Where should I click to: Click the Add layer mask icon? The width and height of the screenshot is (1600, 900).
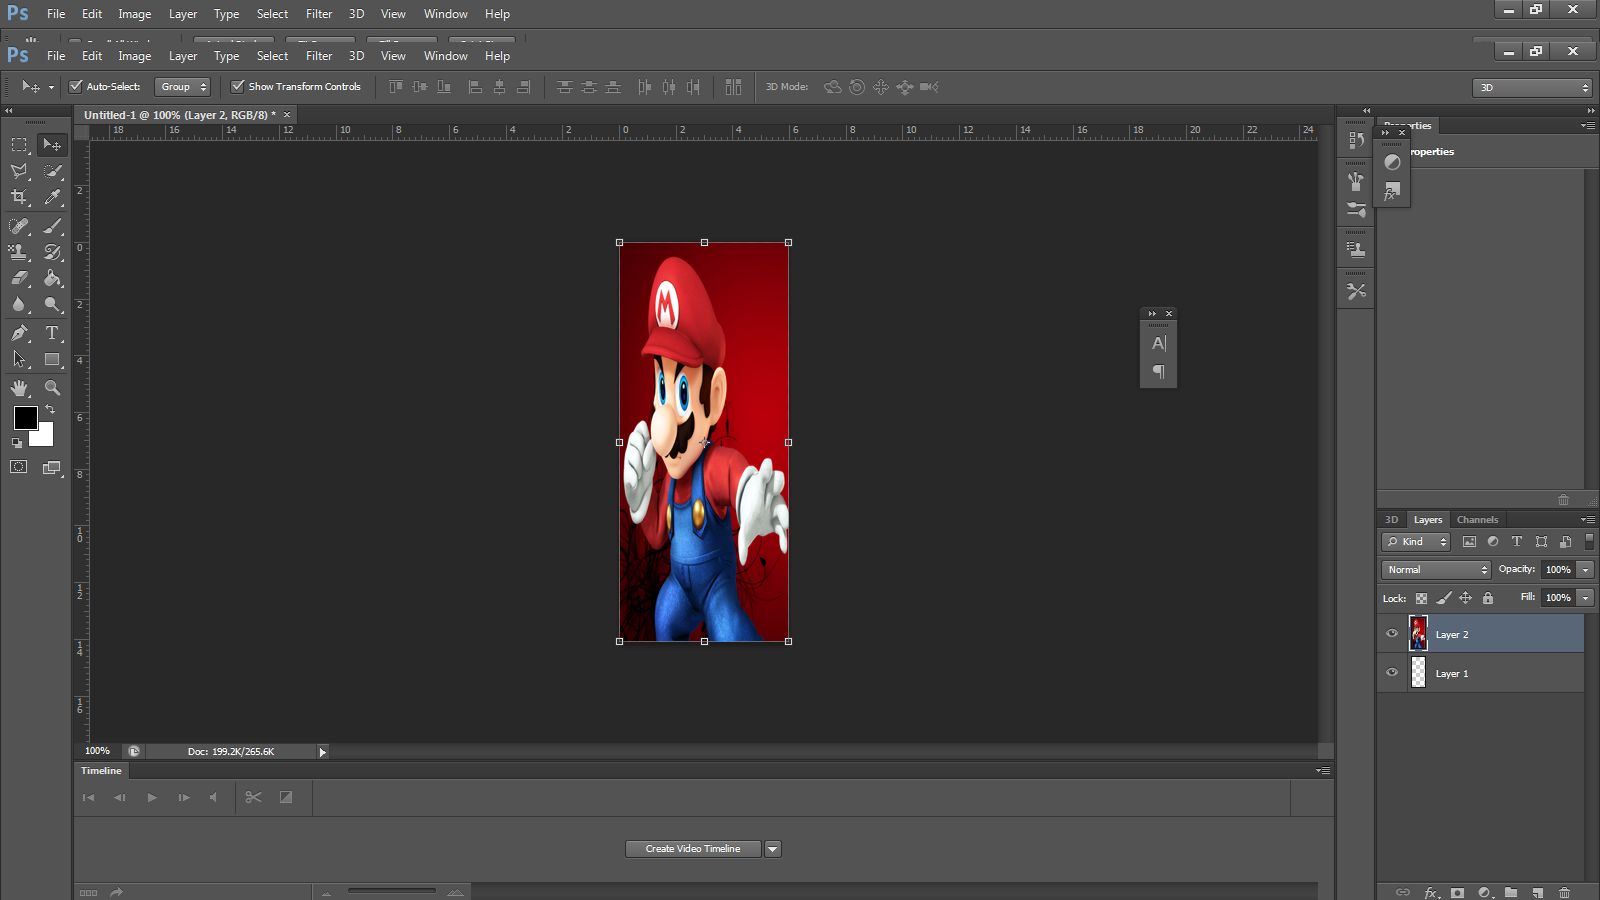(1458, 892)
